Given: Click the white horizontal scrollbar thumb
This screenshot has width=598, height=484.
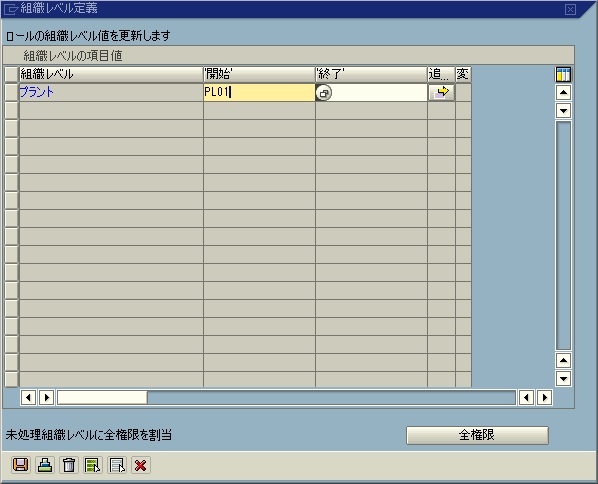Looking at the screenshot, I should 102,398.
